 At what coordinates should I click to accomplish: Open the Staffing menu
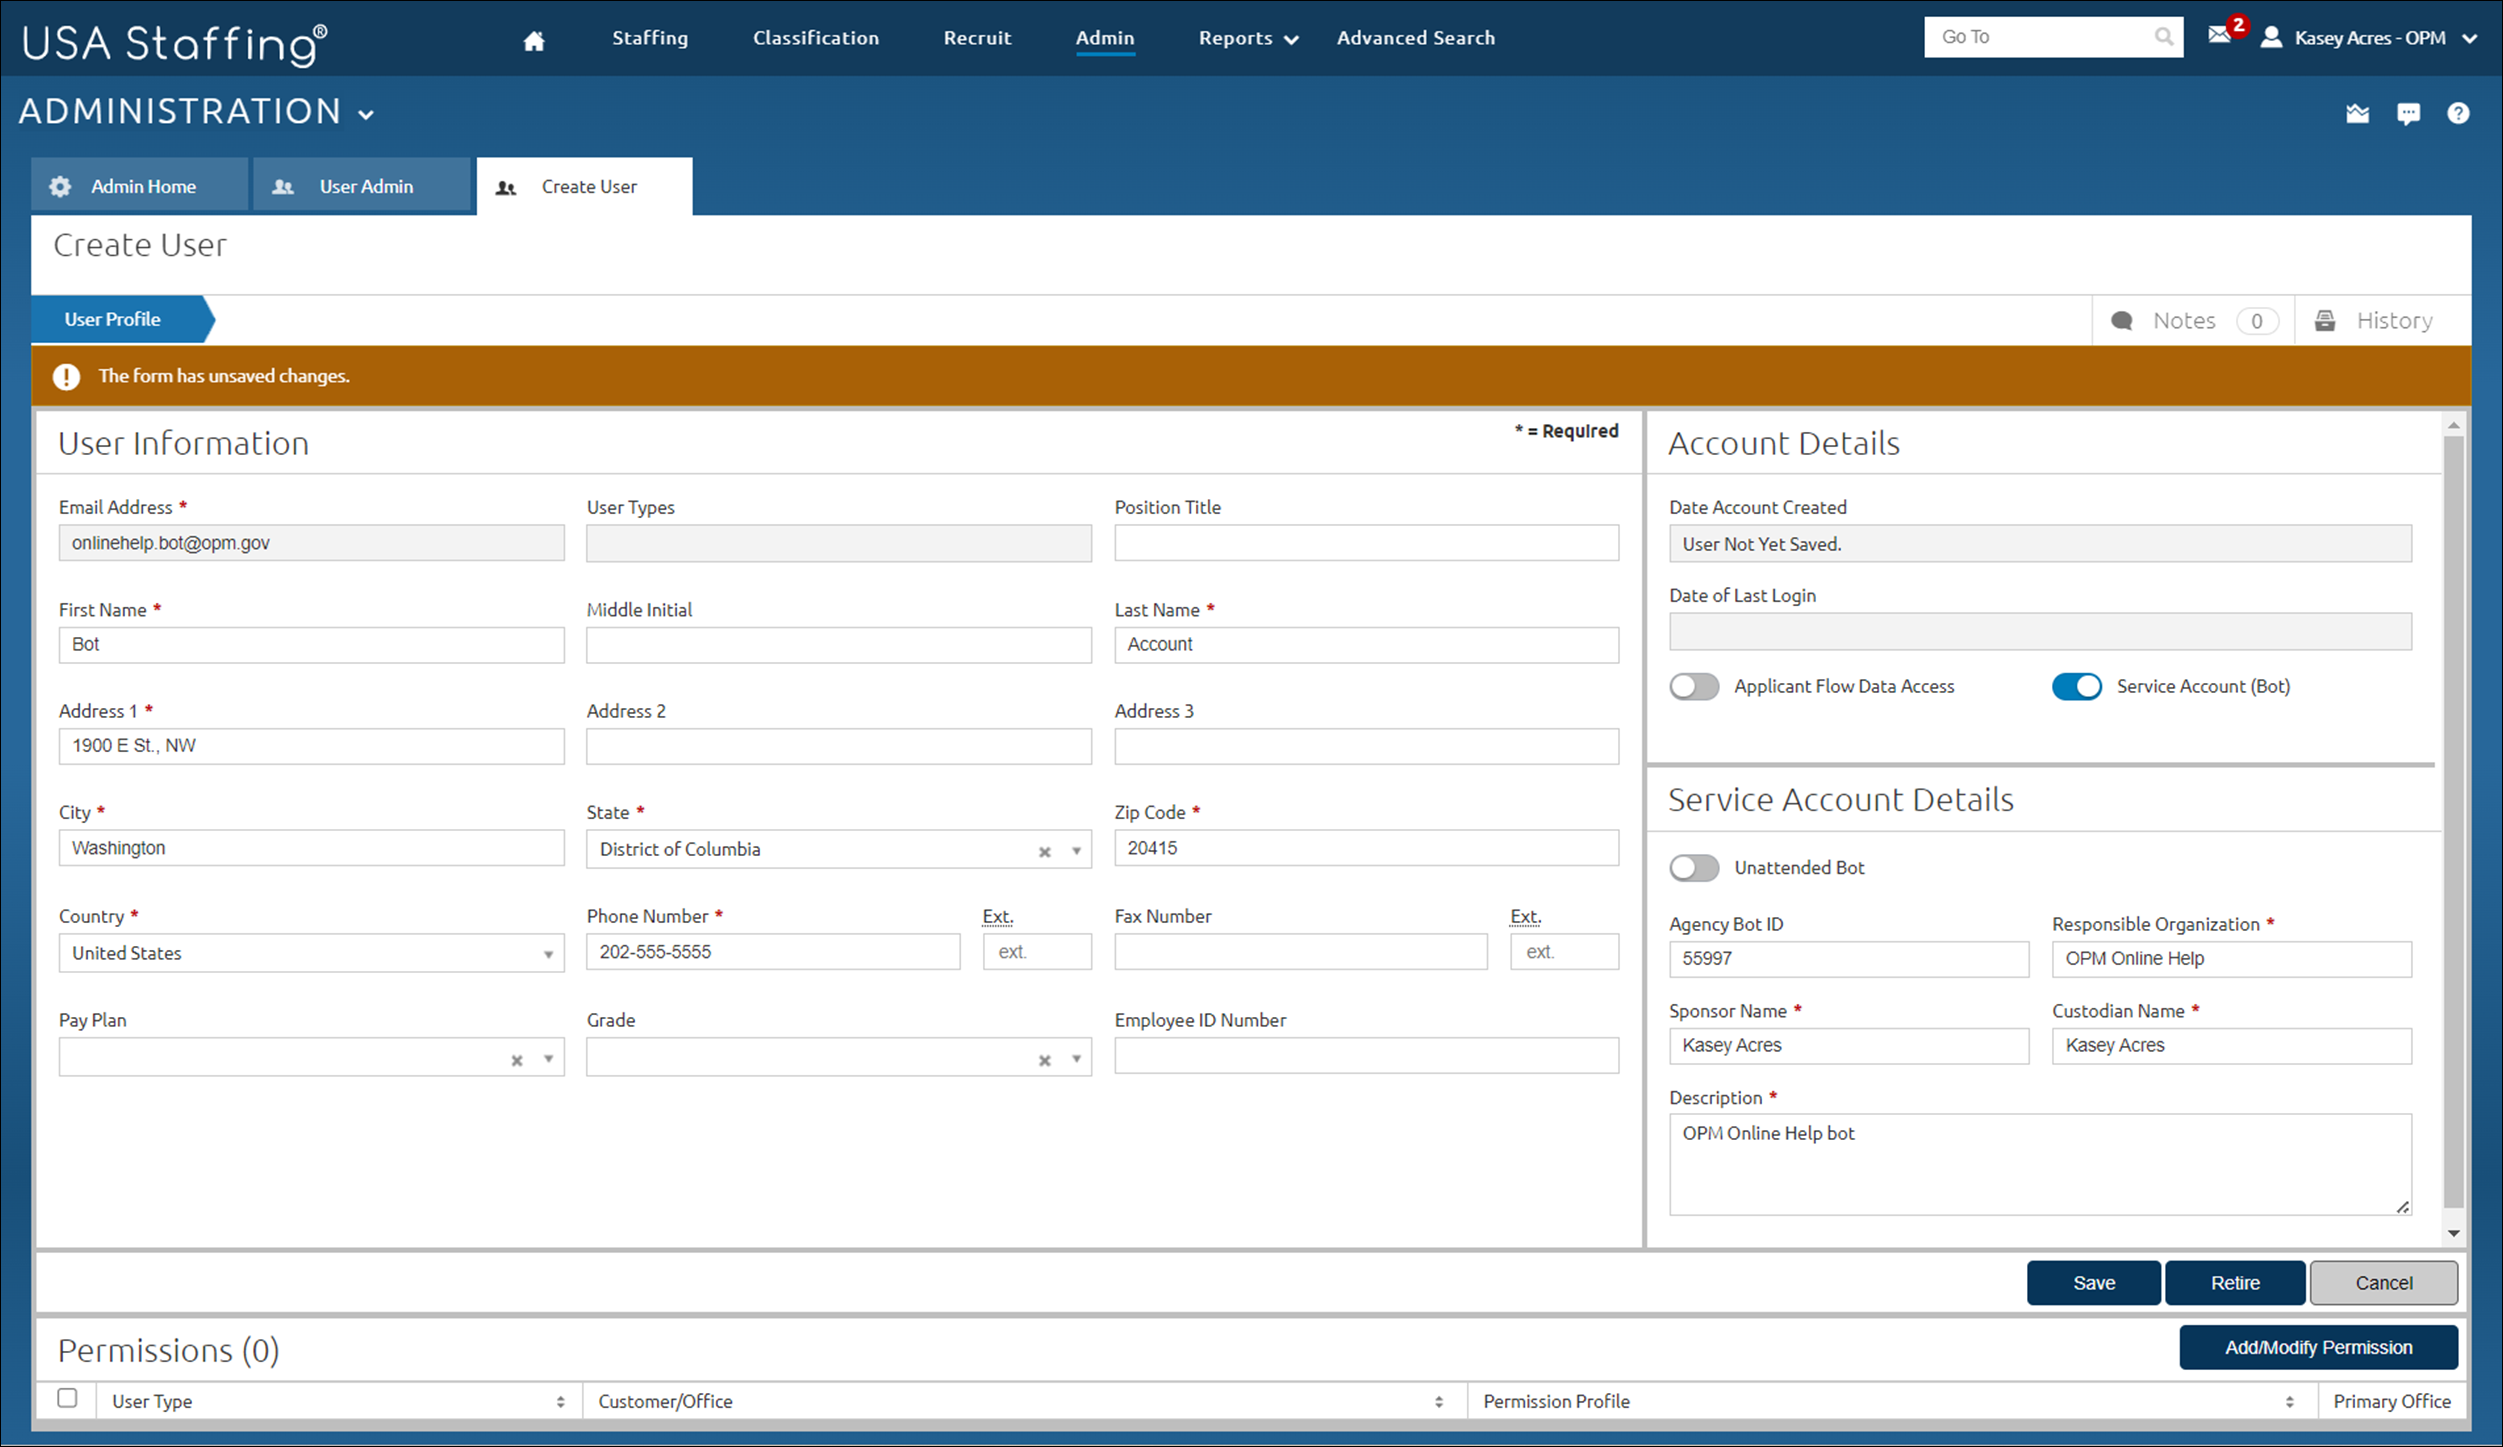coord(650,38)
